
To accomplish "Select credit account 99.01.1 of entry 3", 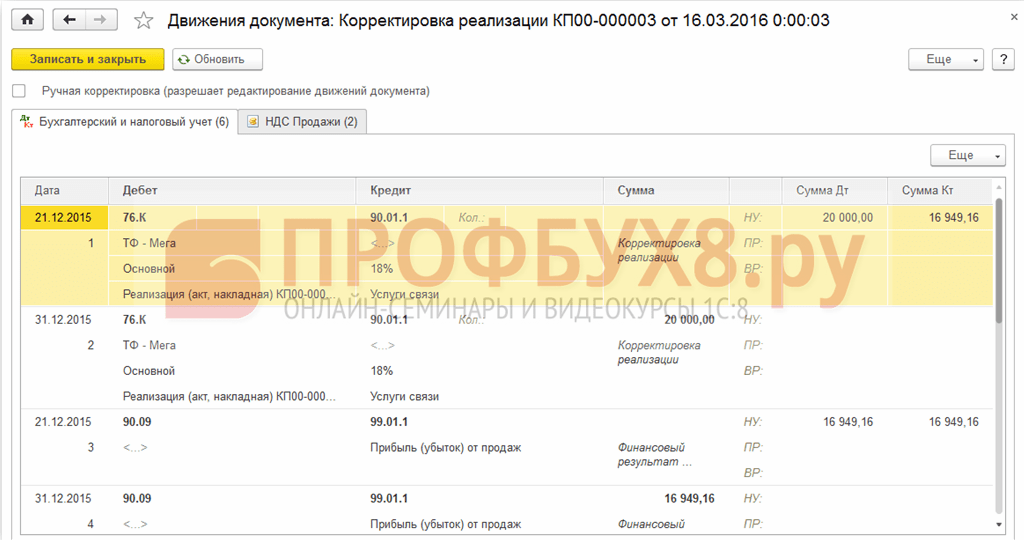I will pyautogui.click(x=389, y=422).
